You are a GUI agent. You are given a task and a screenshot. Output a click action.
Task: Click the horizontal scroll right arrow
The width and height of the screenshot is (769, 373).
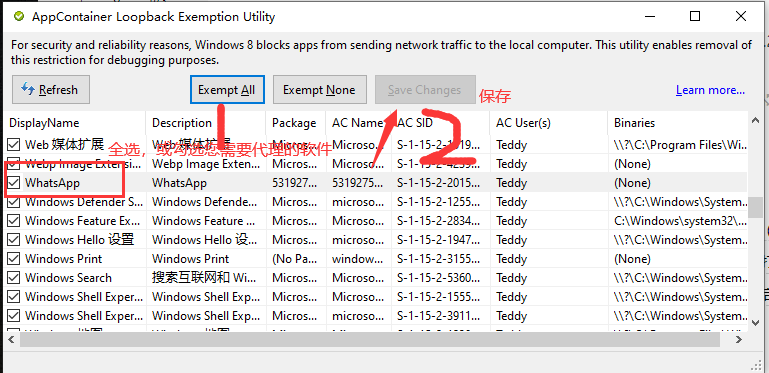pos(739,339)
